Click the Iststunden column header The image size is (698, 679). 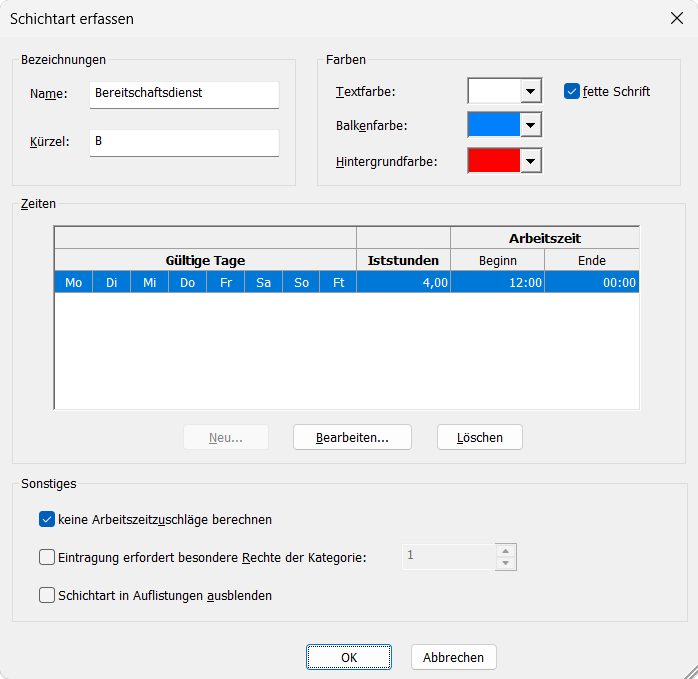tap(403, 260)
